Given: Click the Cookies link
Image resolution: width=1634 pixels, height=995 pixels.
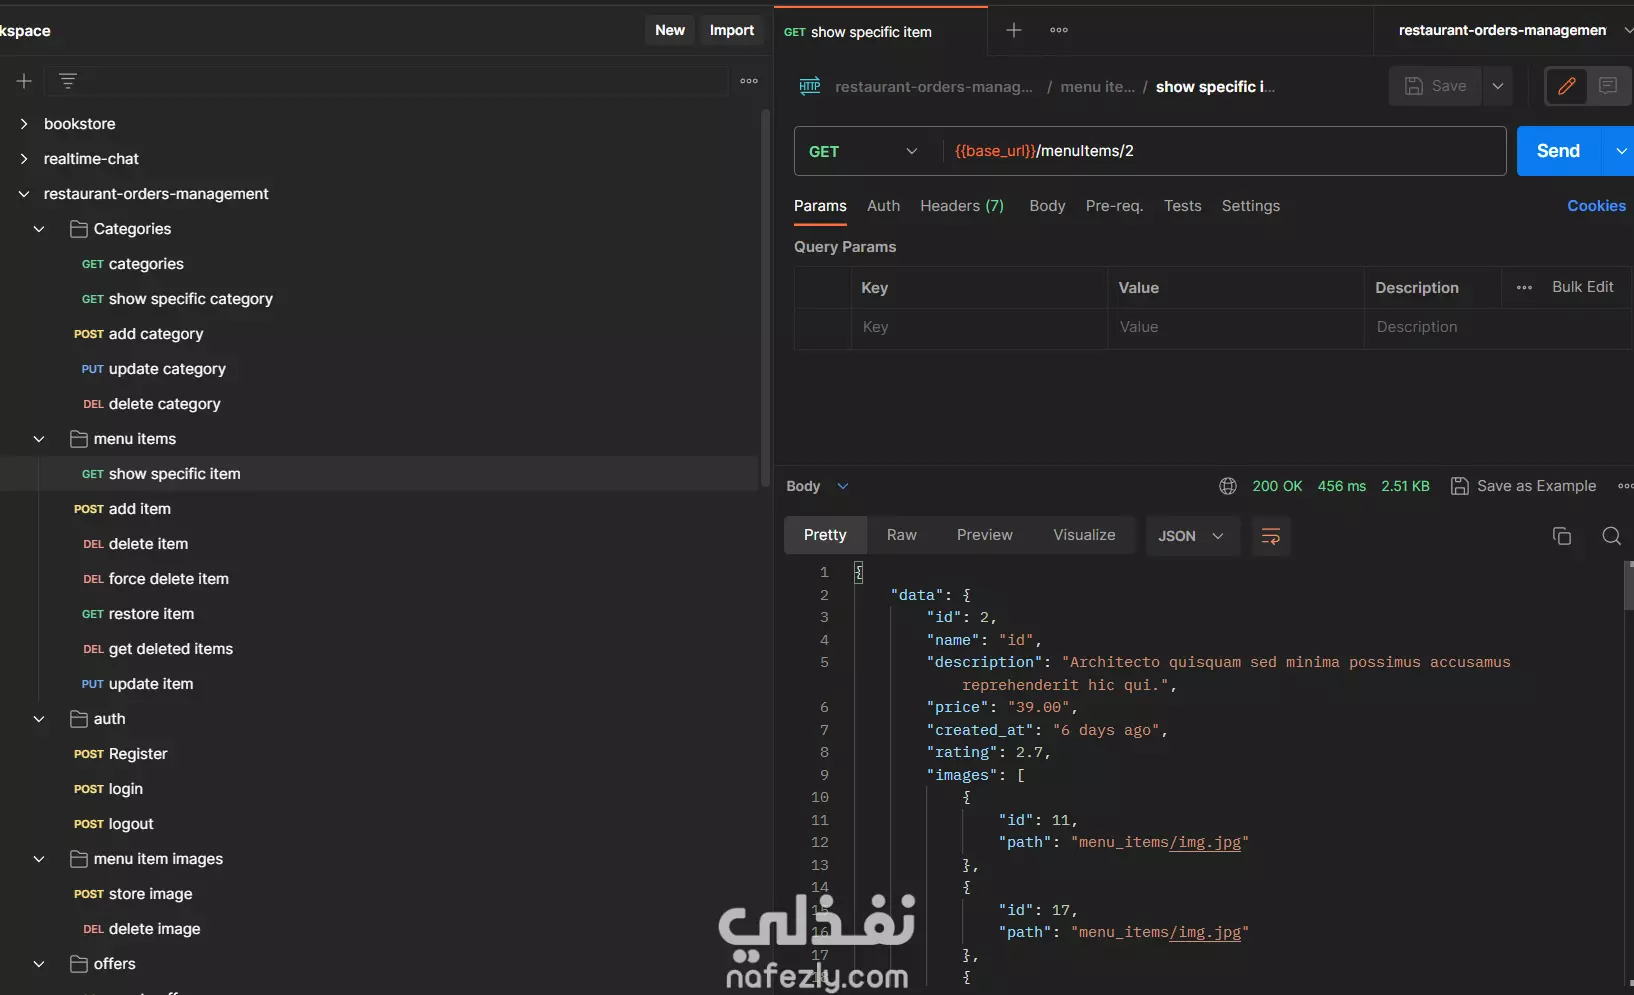Looking at the screenshot, I should 1595,206.
